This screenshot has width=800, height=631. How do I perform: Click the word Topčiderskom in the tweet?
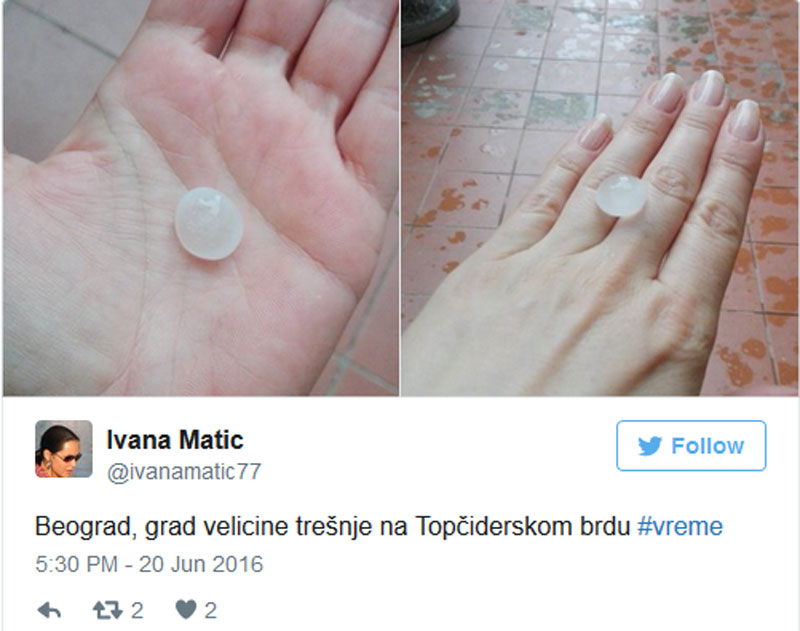click(x=494, y=526)
